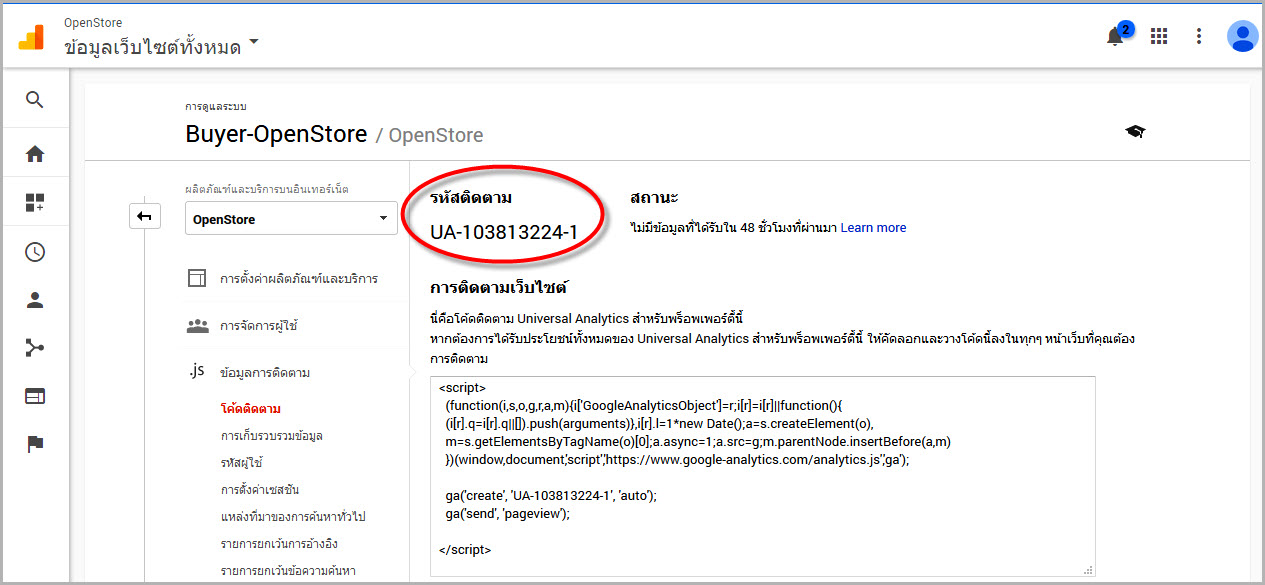Open Conversions flag icon
Screen dimensions: 1265x585
[35, 445]
